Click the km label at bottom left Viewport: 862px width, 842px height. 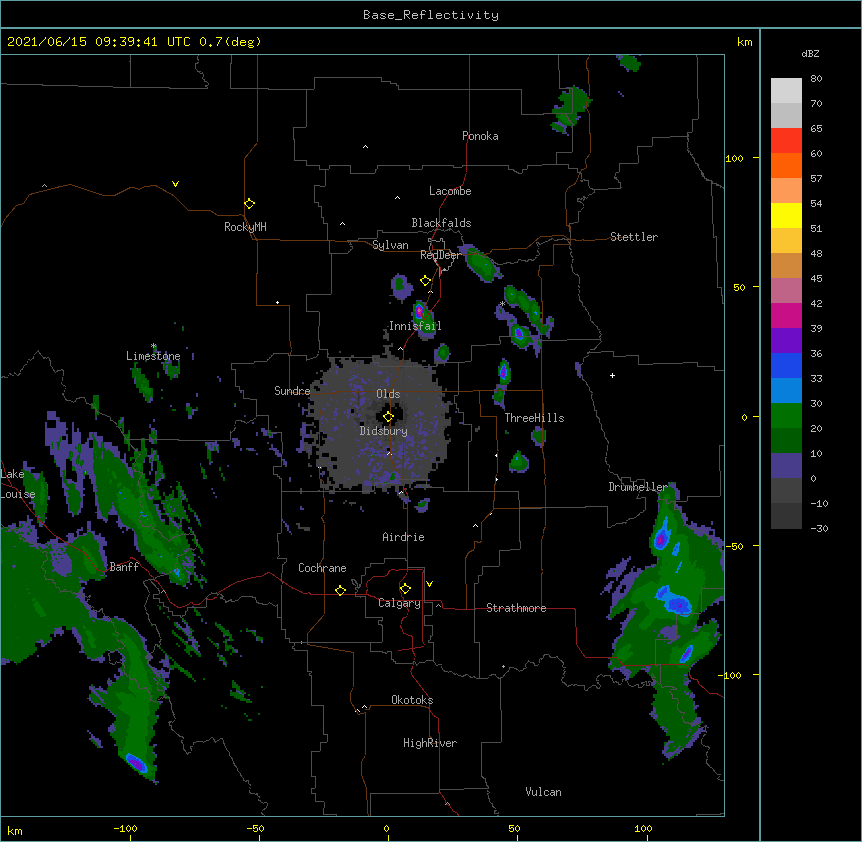[x=15, y=830]
